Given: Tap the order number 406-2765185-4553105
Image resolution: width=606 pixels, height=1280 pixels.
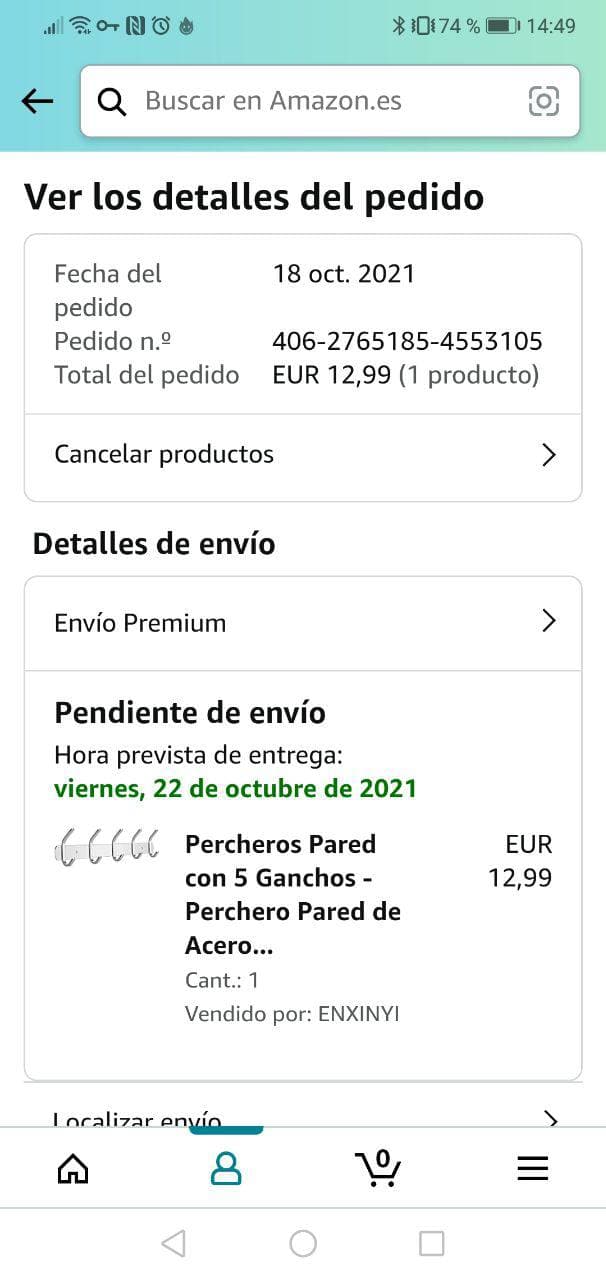Looking at the screenshot, I should click(x=407, y=341).
